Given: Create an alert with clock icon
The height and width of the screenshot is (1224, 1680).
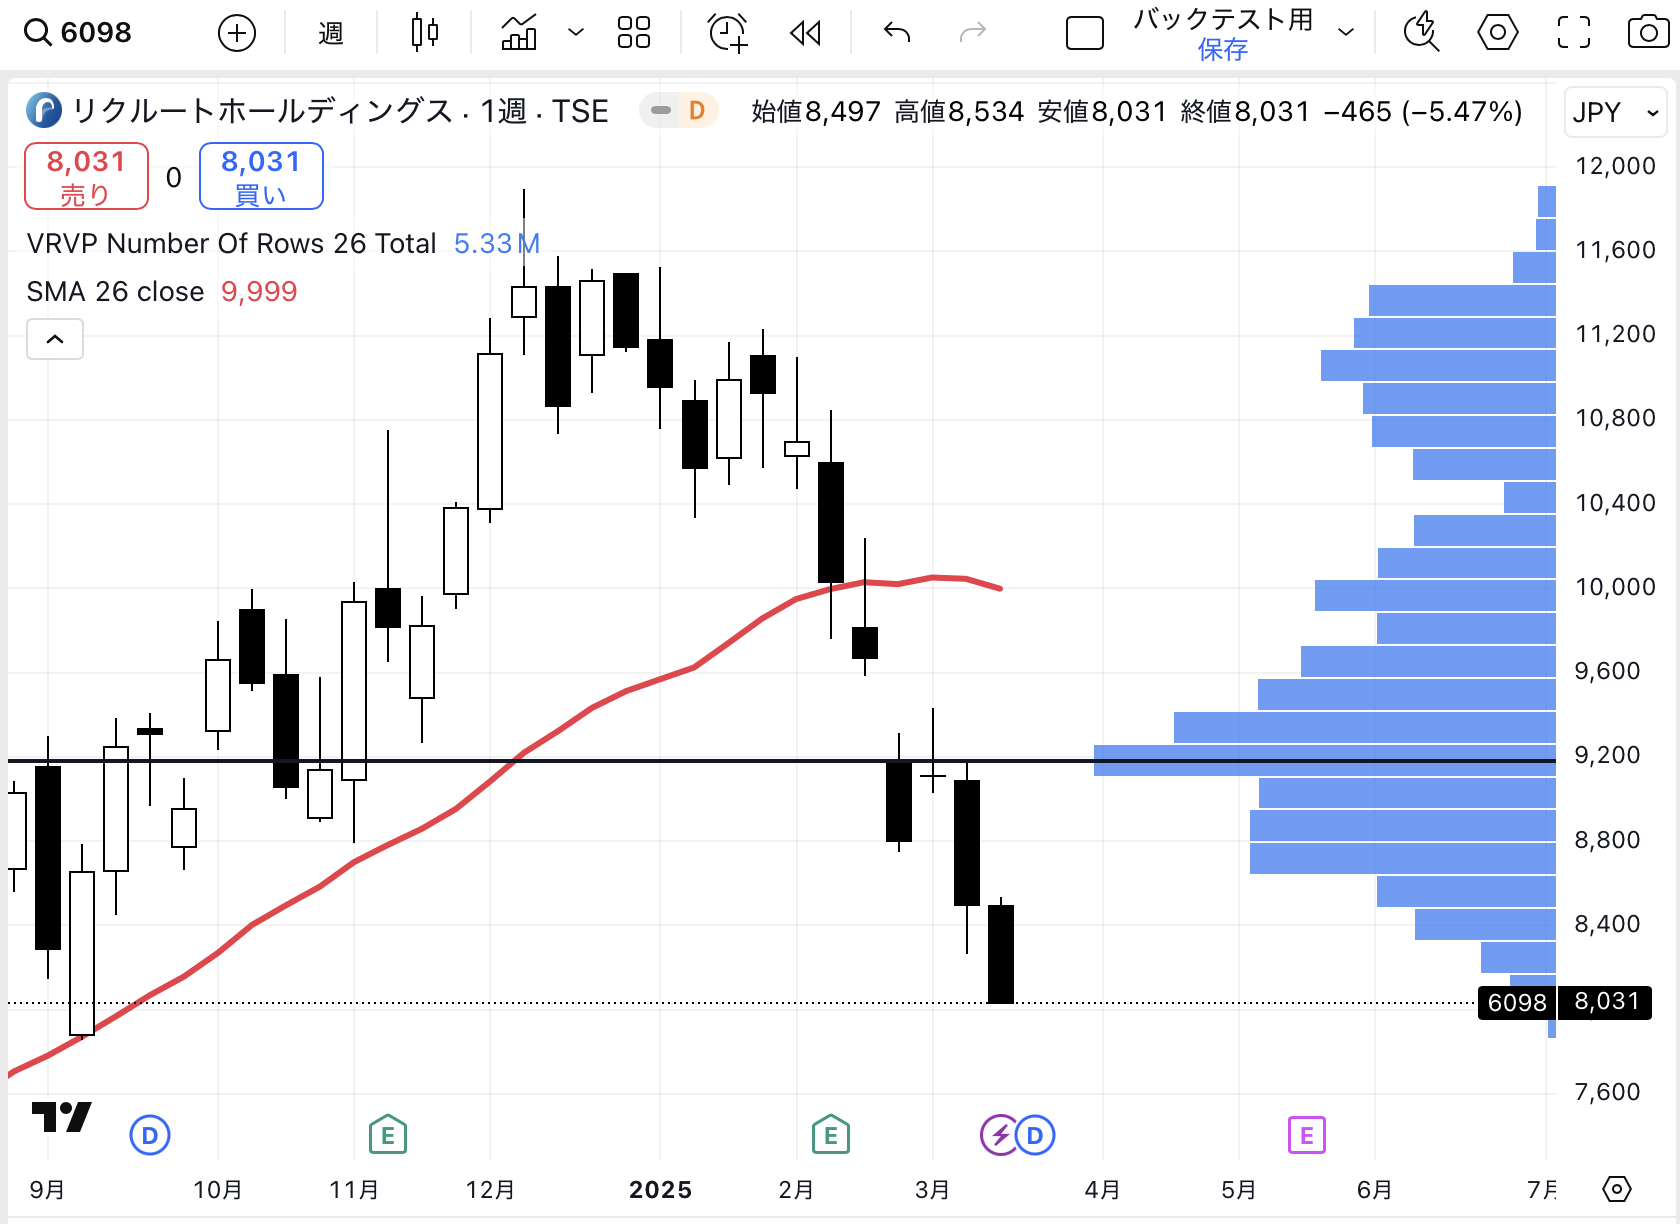Looking at the screenshot, I should point(727,33).
